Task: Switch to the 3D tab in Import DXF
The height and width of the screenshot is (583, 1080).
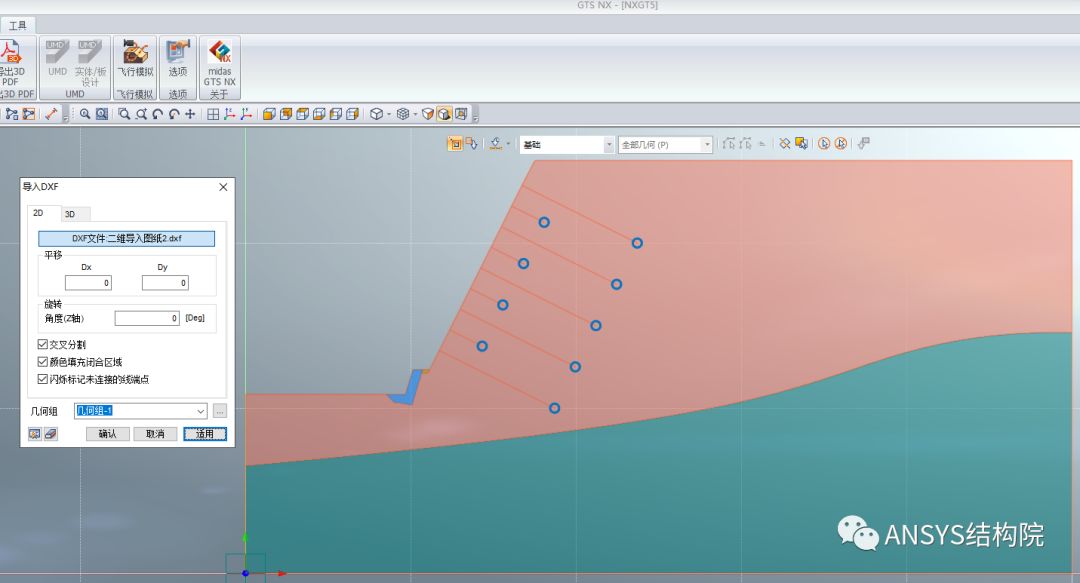Action: pos(70,214)
